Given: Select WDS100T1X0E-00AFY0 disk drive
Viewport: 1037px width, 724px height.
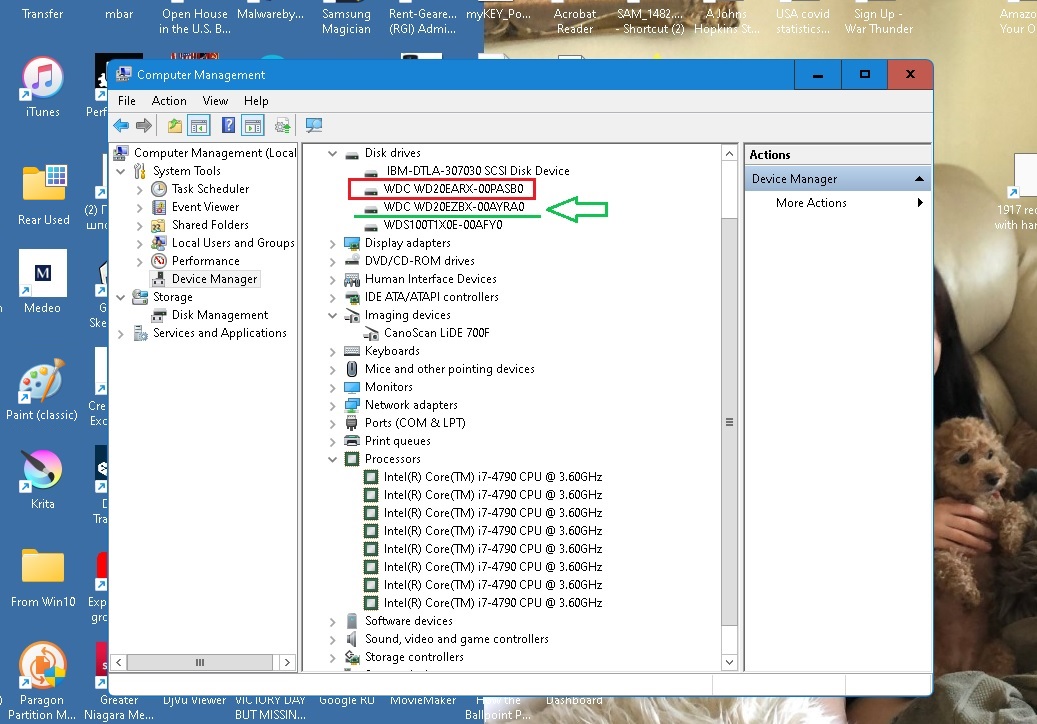Looking at the screenshot, I should (x=442, y=225).
